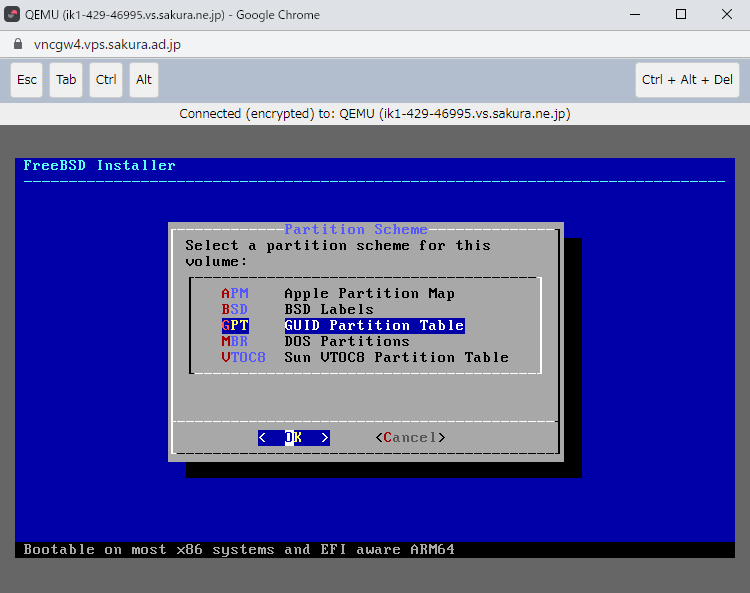The height and width of the screenshot is (593, 750).
Task: Click the Connected (encrypted) status bar
Action: click(374, 113)
